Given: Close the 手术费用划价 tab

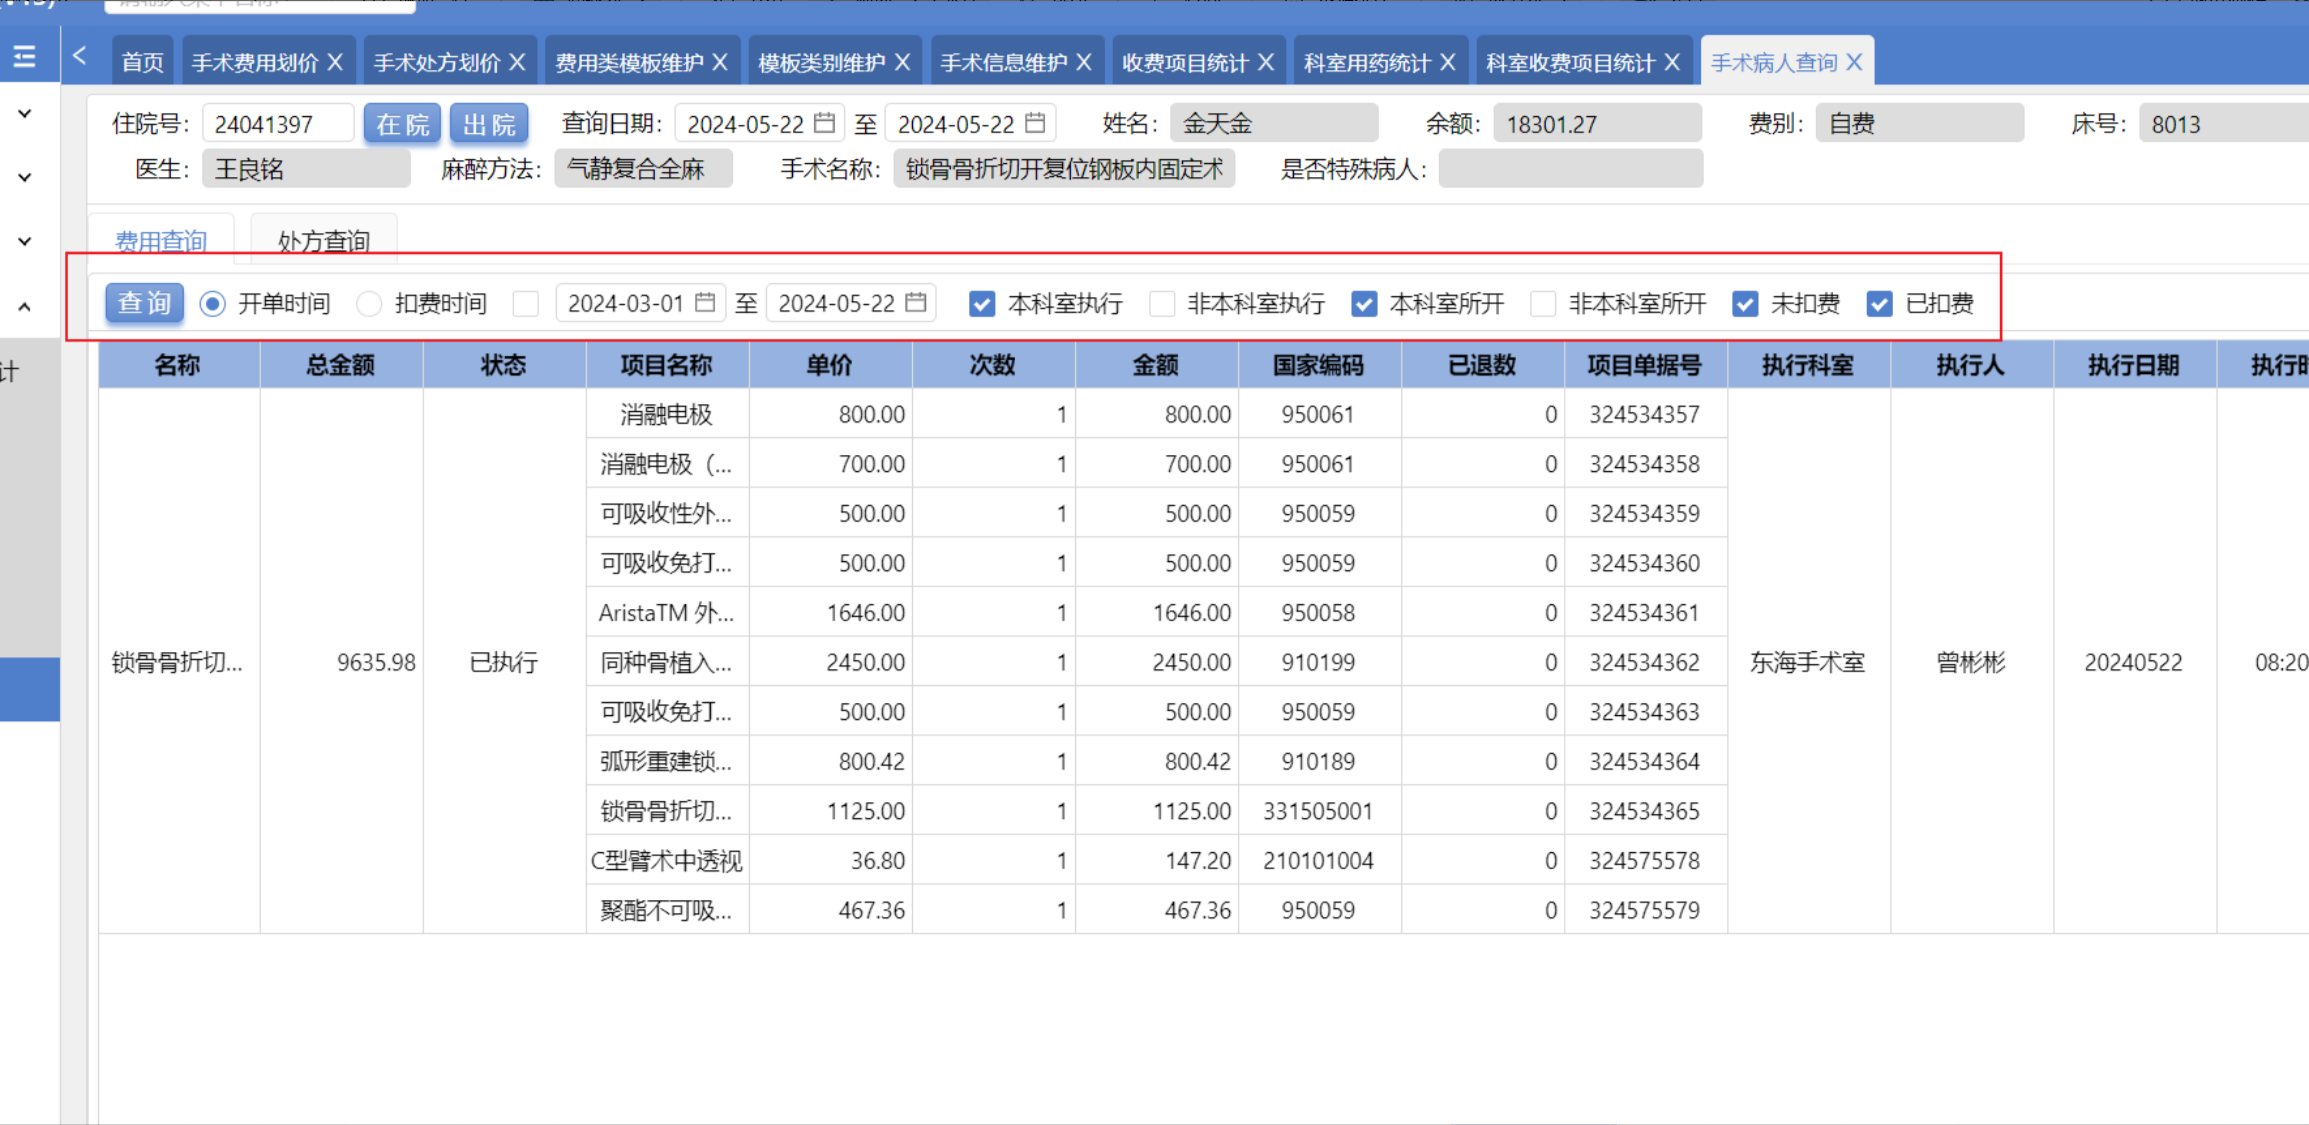Looking at the screenshot, I should coord(336,63).
